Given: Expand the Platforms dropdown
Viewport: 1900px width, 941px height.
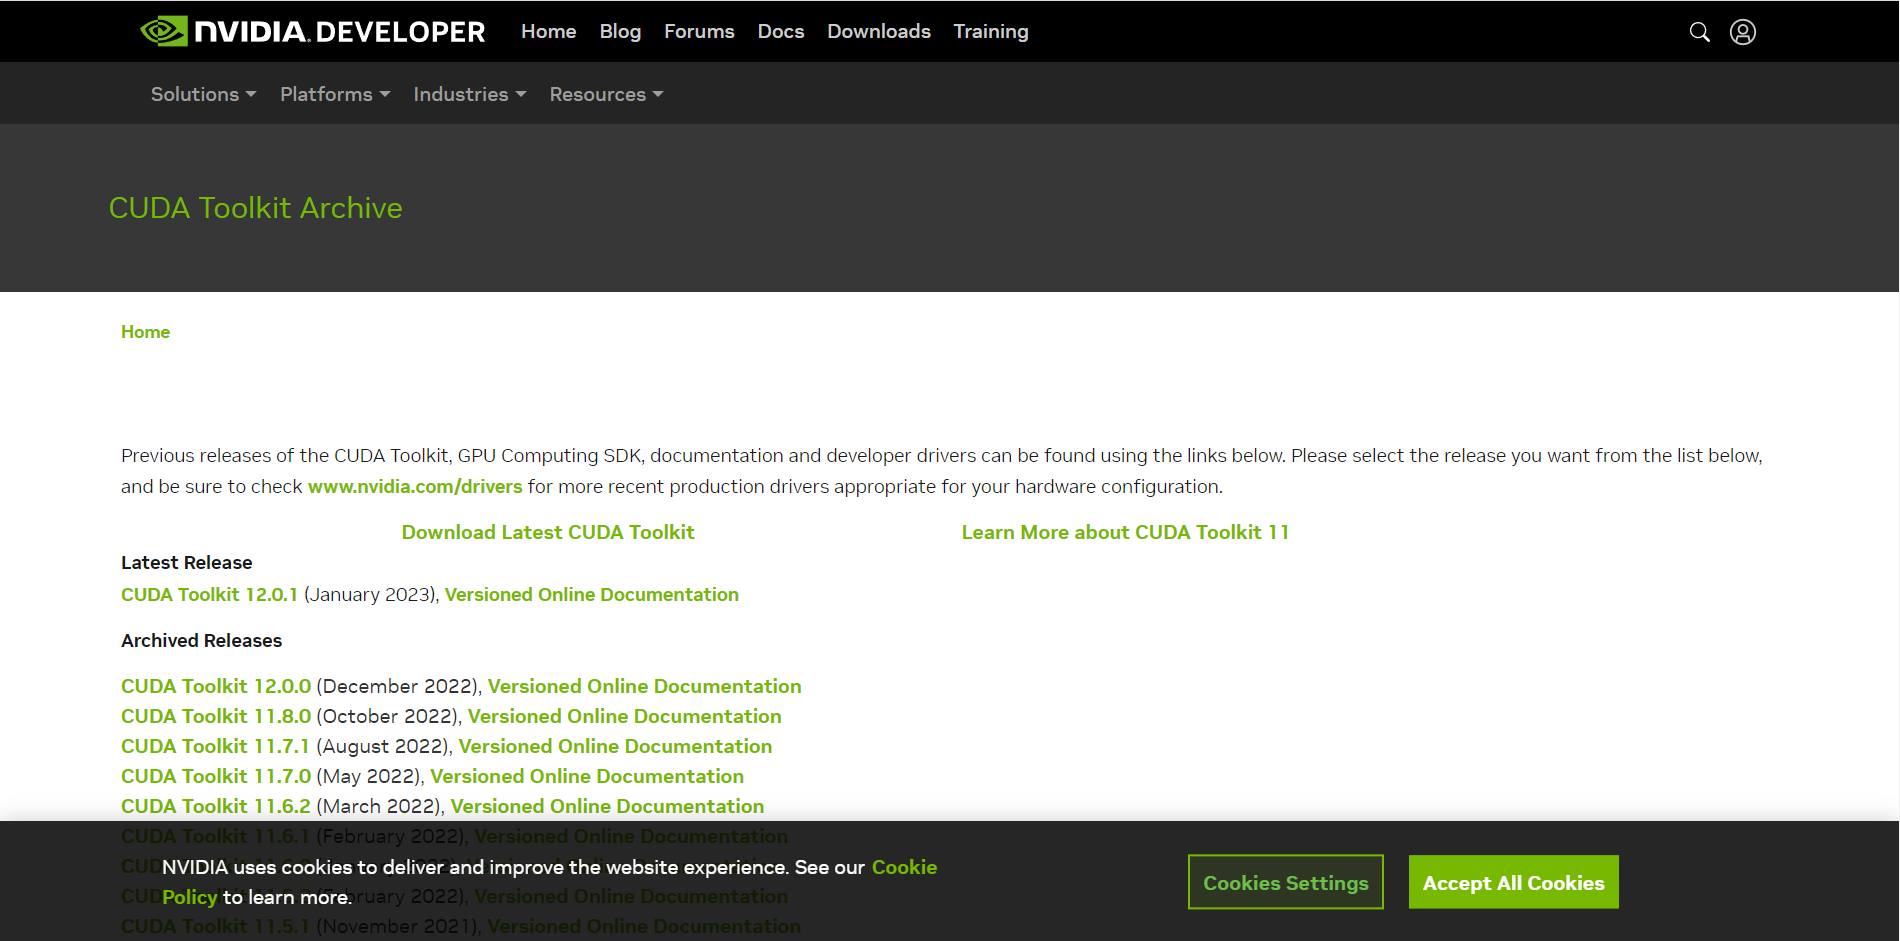Looking at the screenshot, I should pyautogui.click(x=335, y=94).
